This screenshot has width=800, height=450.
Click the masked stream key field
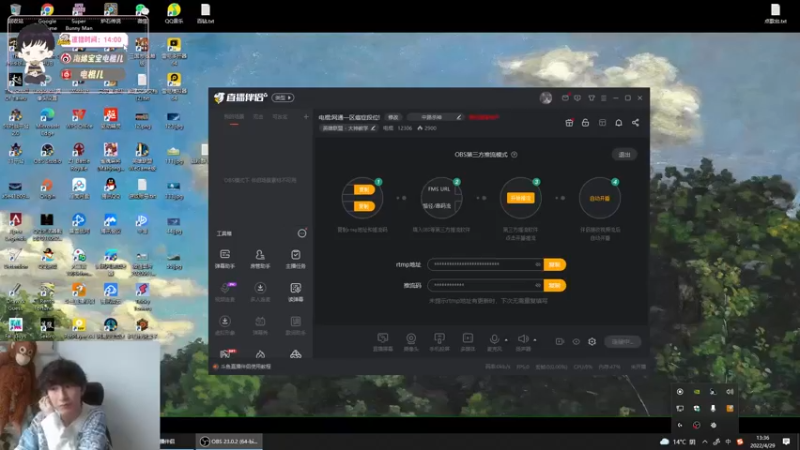(485, 285)
